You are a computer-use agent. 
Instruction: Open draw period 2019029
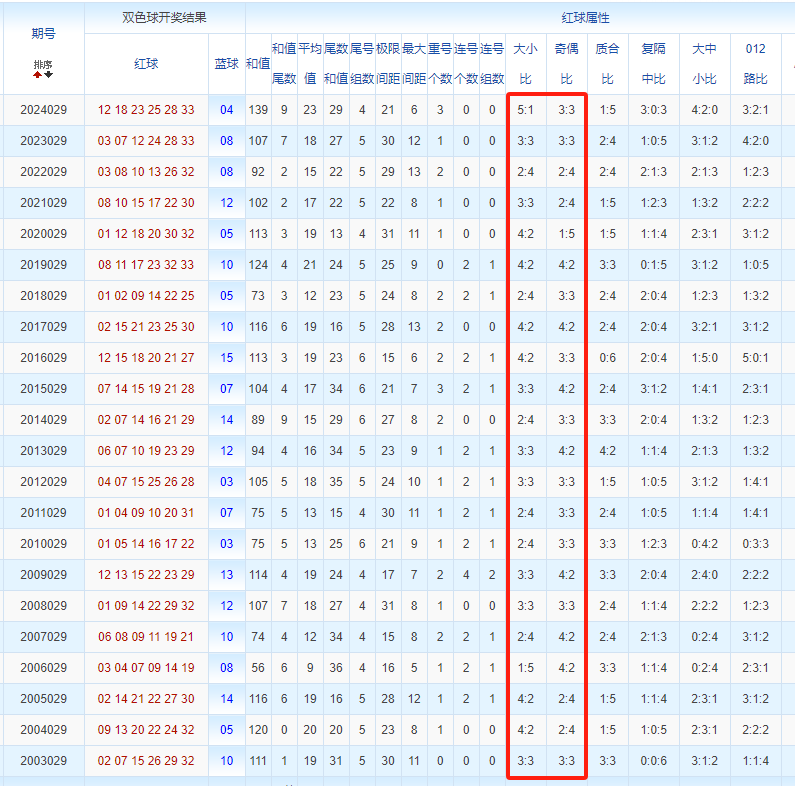[x=43, y=265]
